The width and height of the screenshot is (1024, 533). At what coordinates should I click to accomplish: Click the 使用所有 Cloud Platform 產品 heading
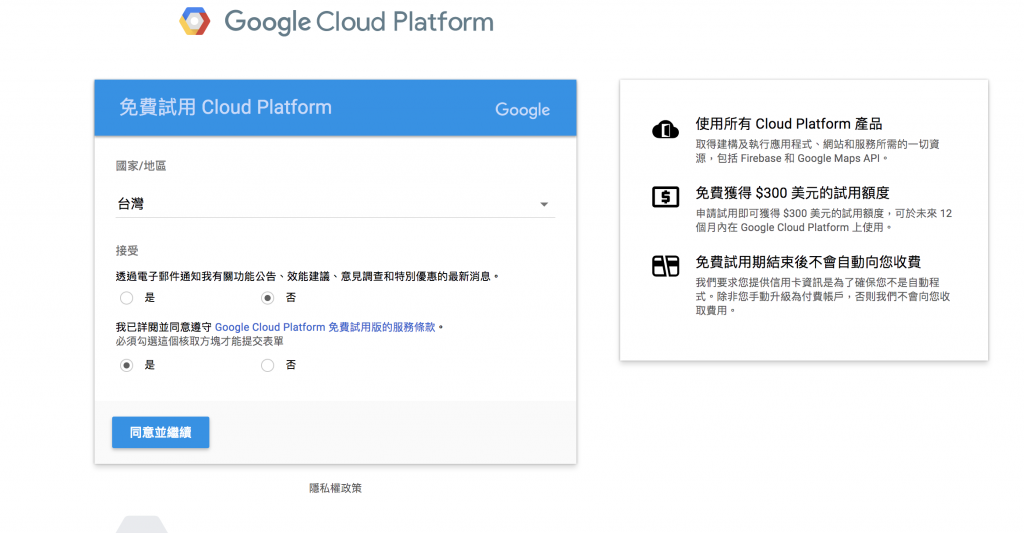pos(789,124)
